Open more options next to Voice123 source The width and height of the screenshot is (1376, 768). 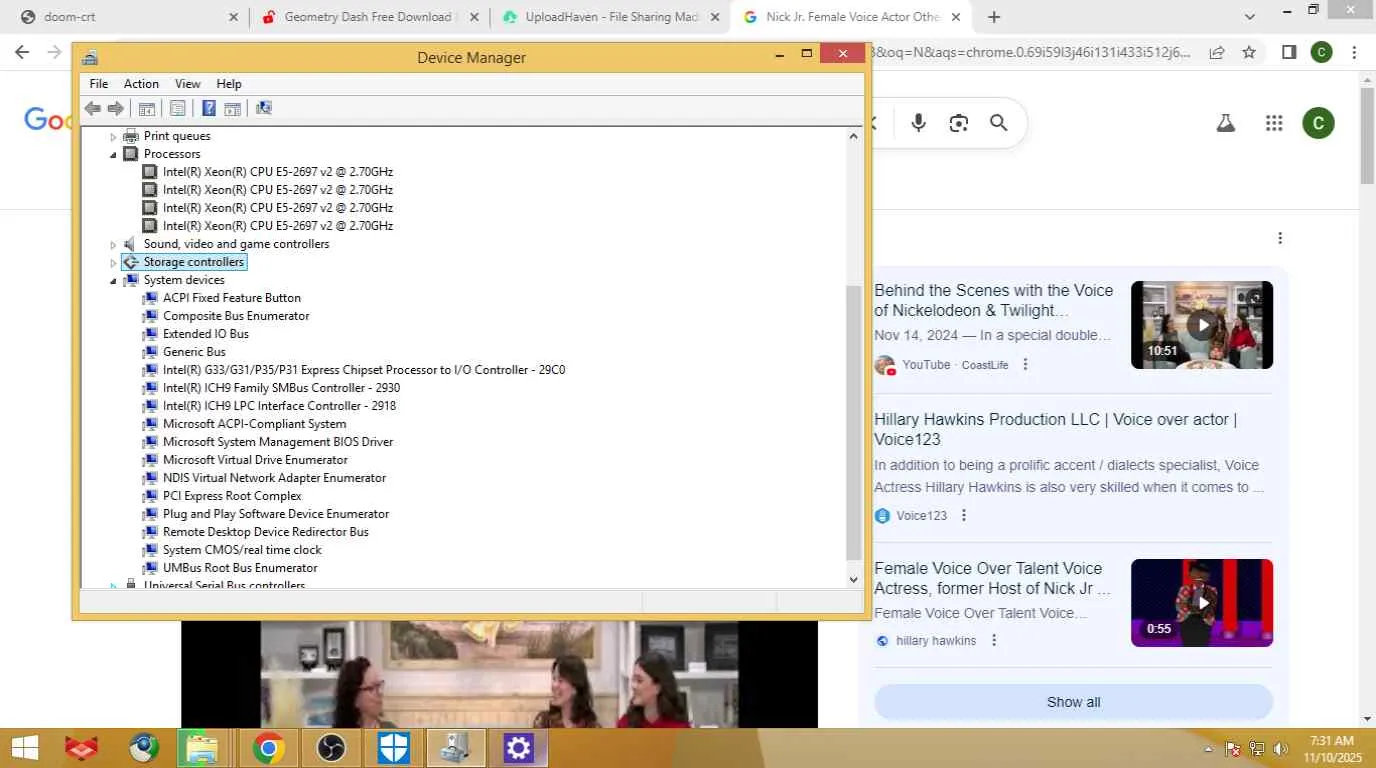[964, 516]
